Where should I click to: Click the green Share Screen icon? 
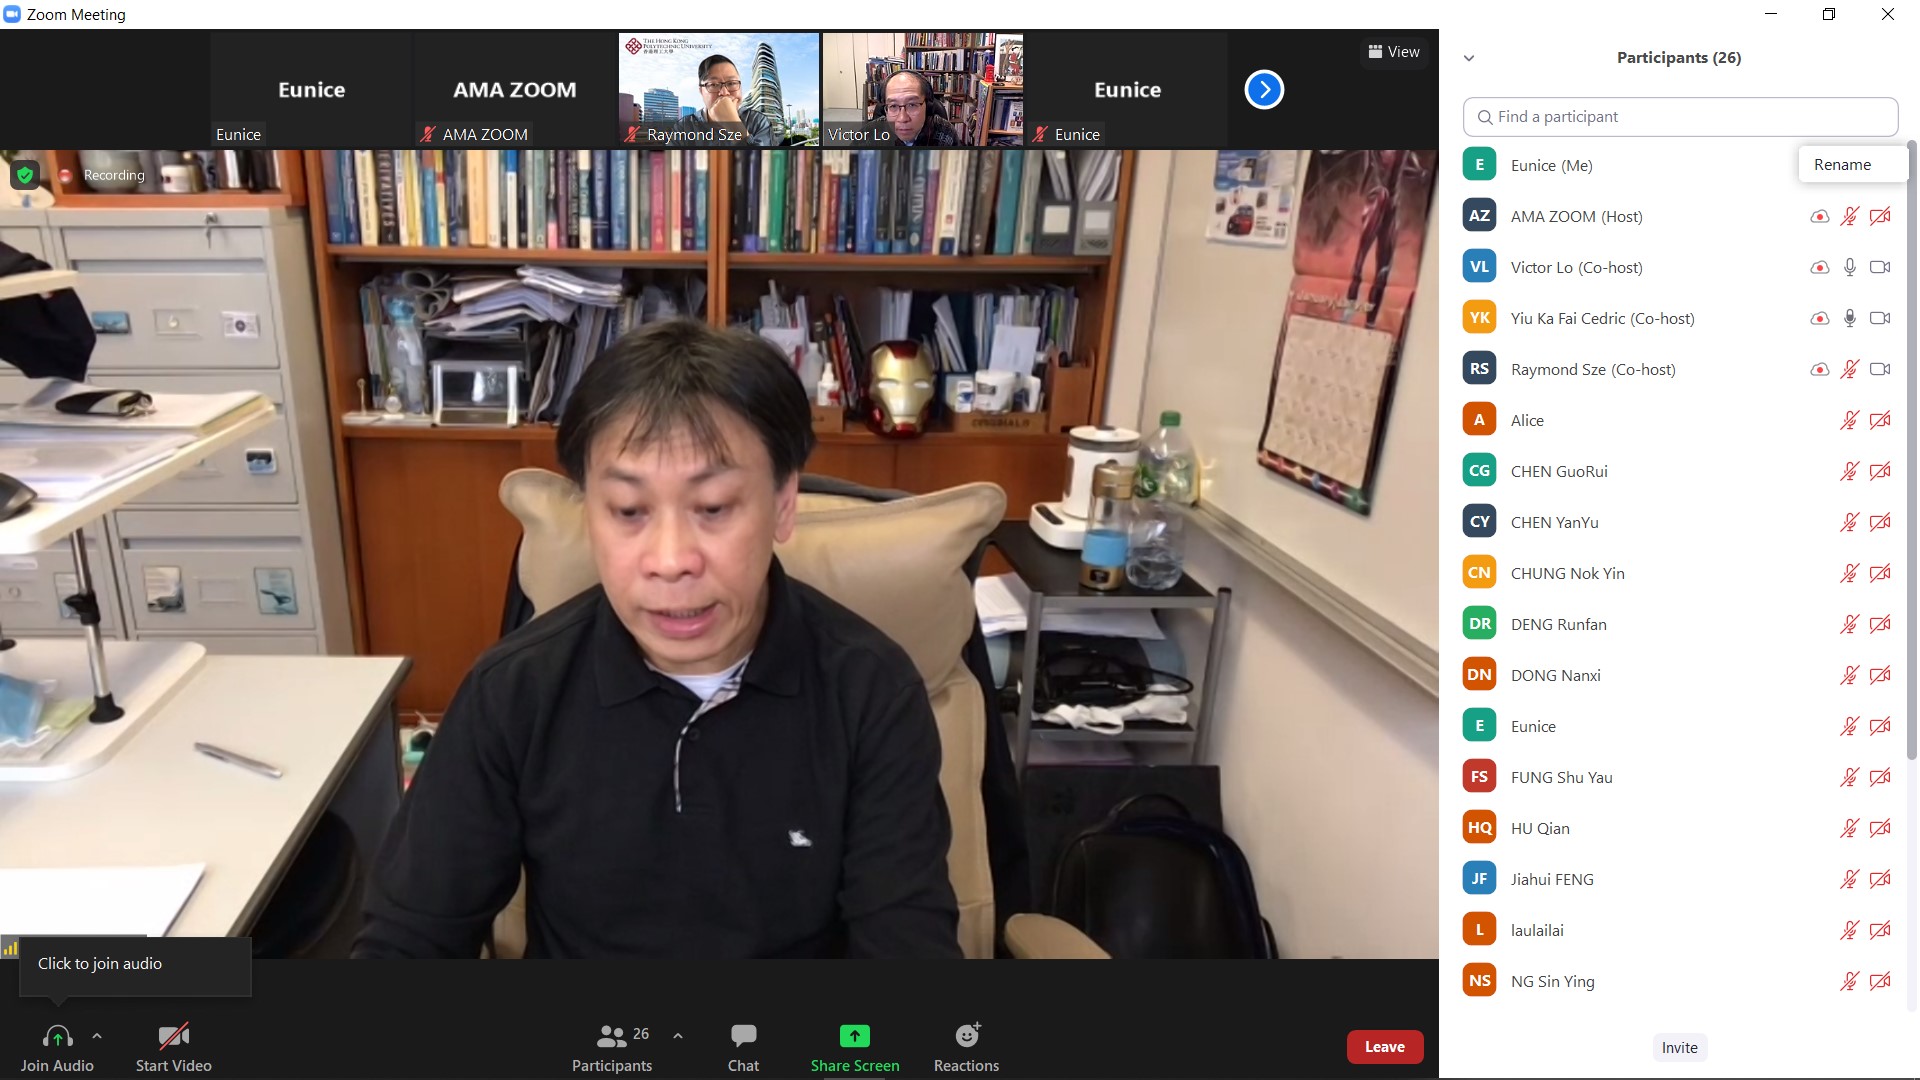click(x=854, y=1036)
